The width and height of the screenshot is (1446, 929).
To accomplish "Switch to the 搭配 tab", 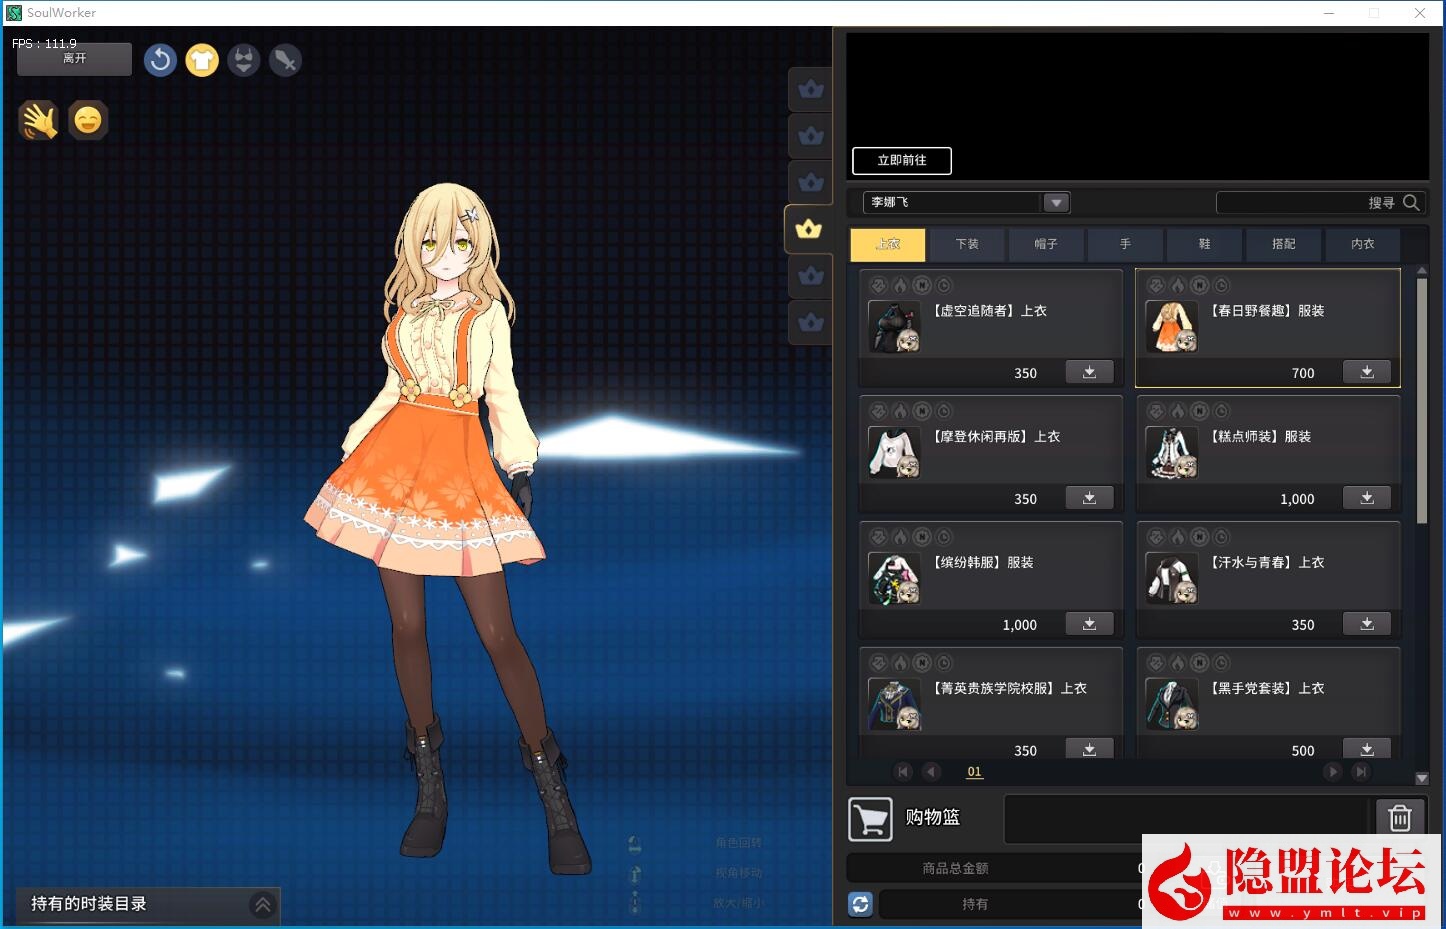I will pos(1284,244).
